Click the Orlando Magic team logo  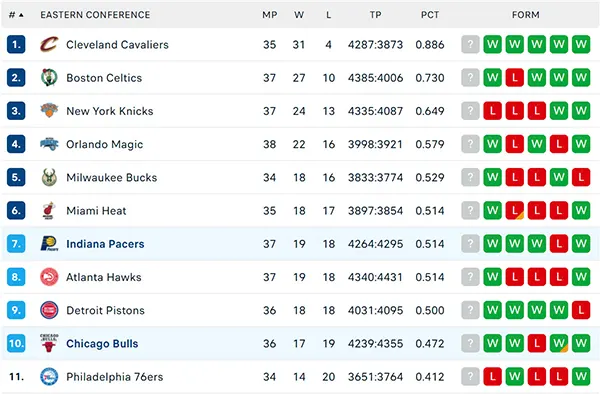[49, 144]
